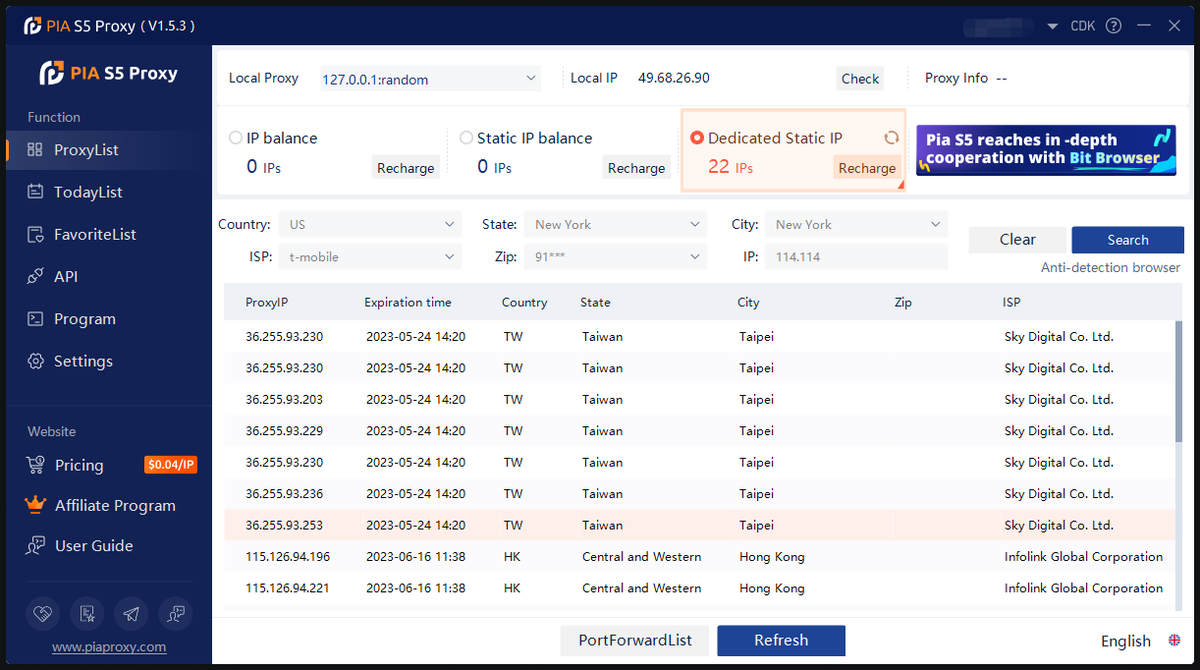Screen dimensions: 1200x670
Task: Click the Affiliate Program crown icon
Action: pos(35,505)
